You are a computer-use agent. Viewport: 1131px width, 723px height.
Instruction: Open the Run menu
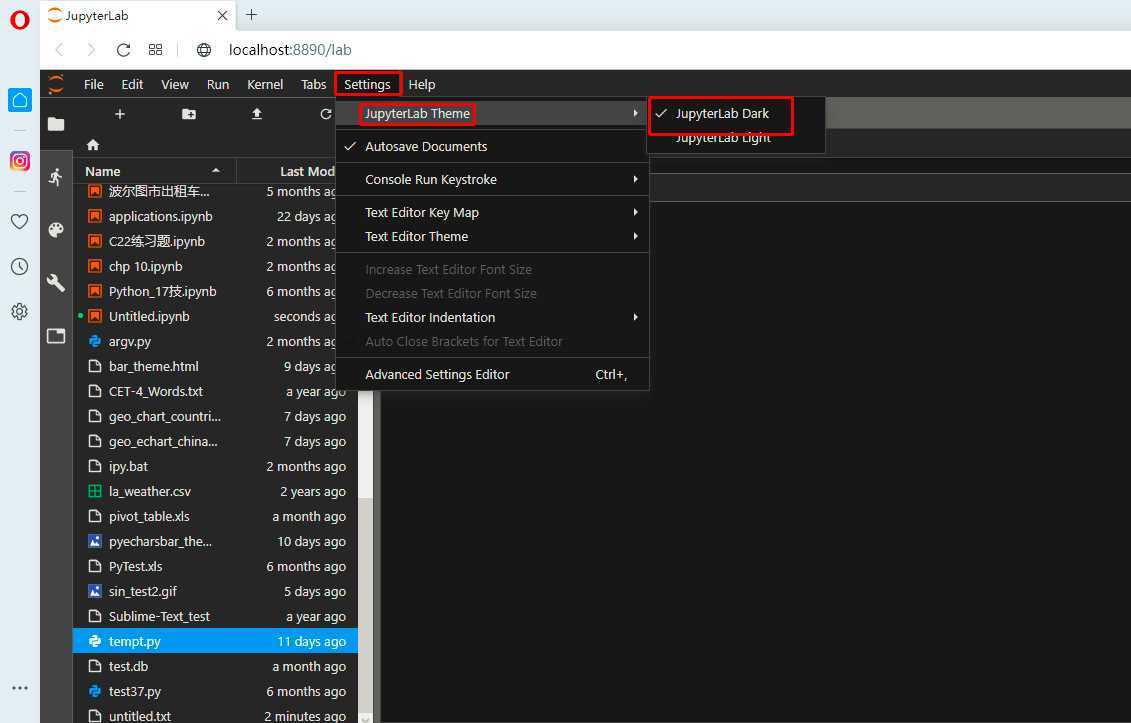click(x=218, y=84)
